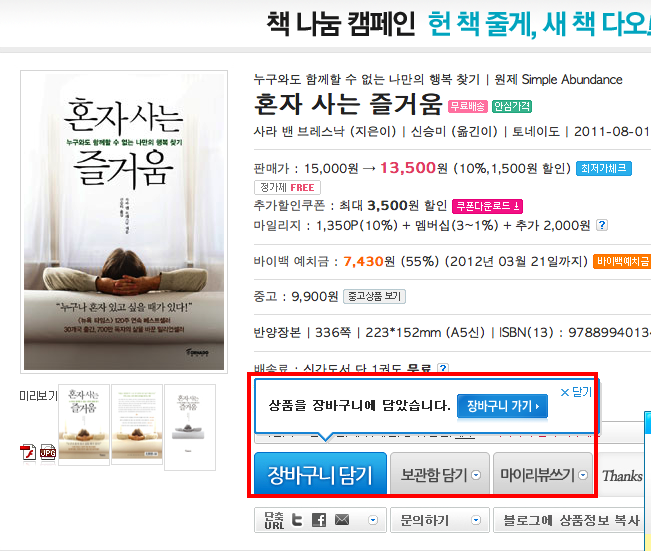The width and height of the screenshot is (651, 551).
Task: Open the JPG preview icon
Action: [x=48, y=452]
